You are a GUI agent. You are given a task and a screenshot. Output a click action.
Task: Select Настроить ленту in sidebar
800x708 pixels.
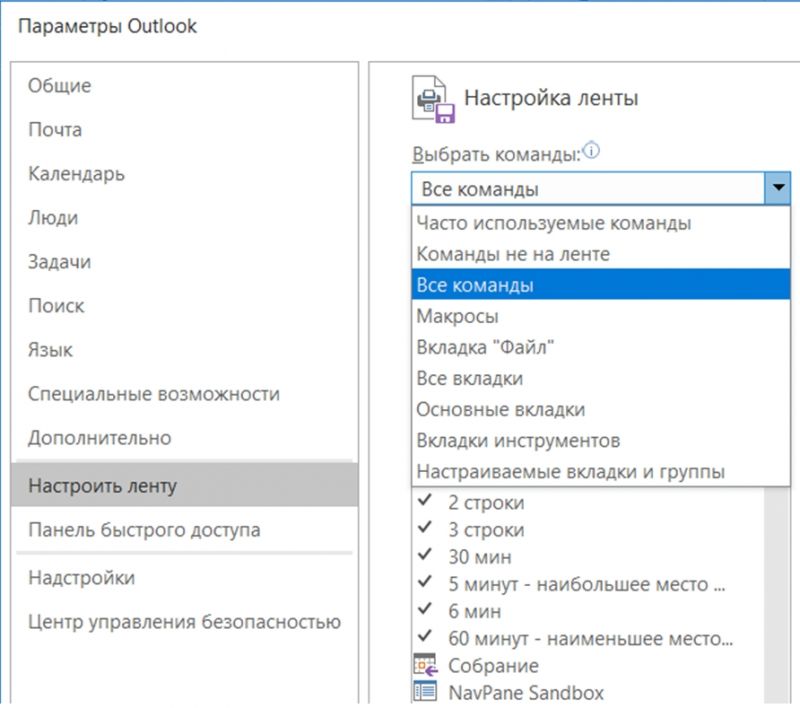coord(184,485)
